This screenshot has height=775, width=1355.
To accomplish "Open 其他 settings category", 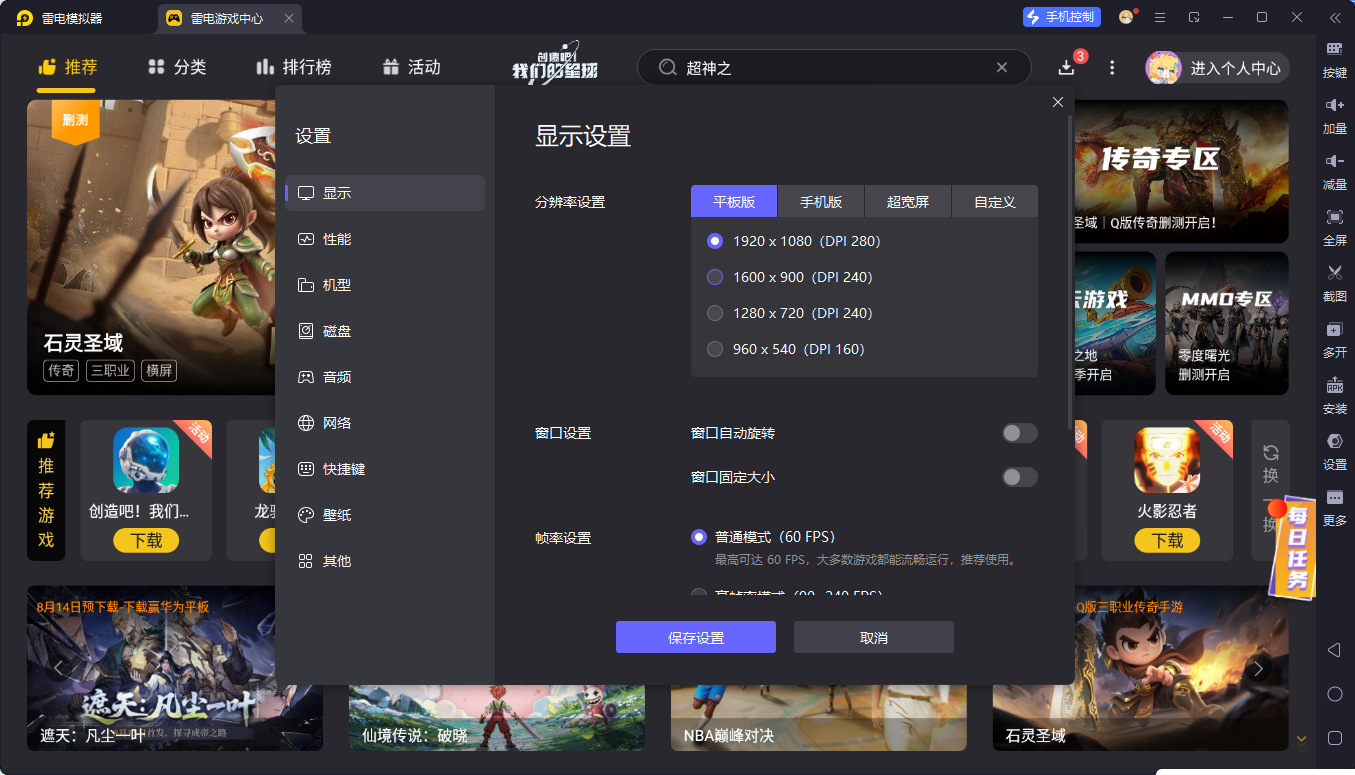I will click(x=385, y=561).
